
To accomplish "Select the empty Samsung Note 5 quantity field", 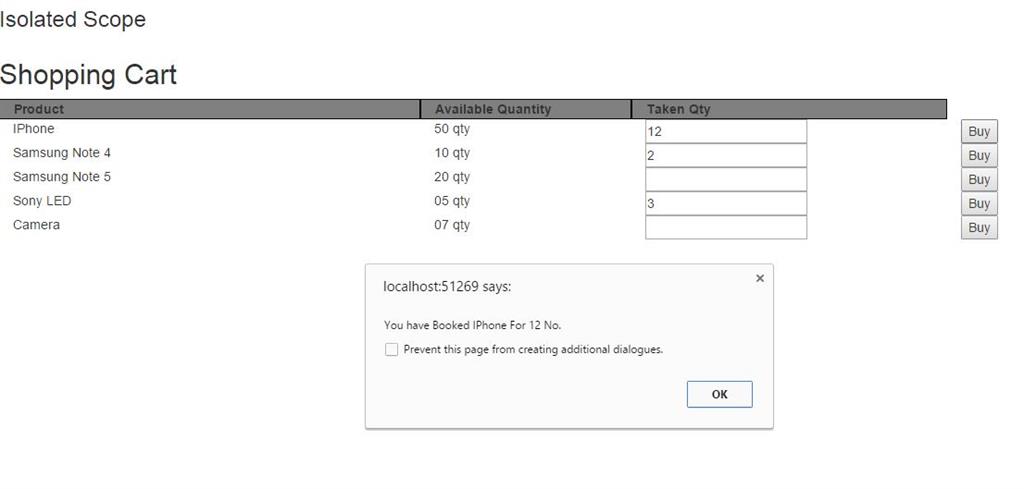I will pos(725,180).
